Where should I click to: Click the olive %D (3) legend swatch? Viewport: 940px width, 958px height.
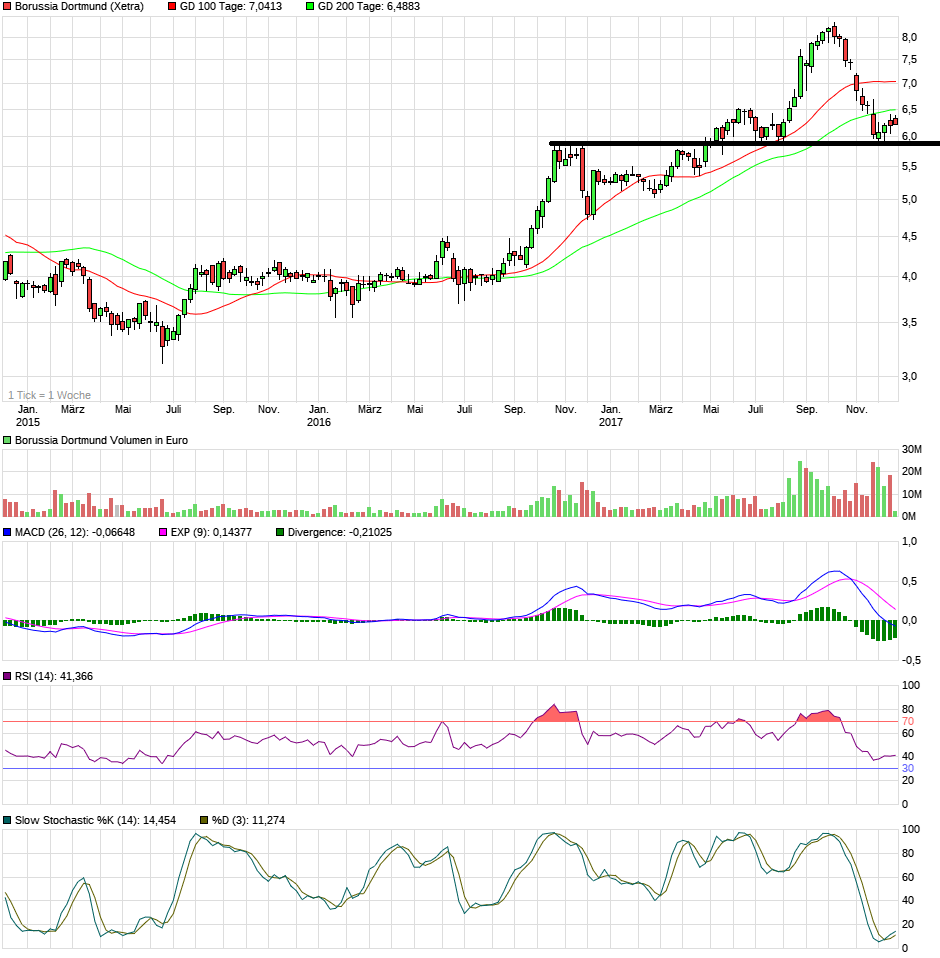(205, 821)
